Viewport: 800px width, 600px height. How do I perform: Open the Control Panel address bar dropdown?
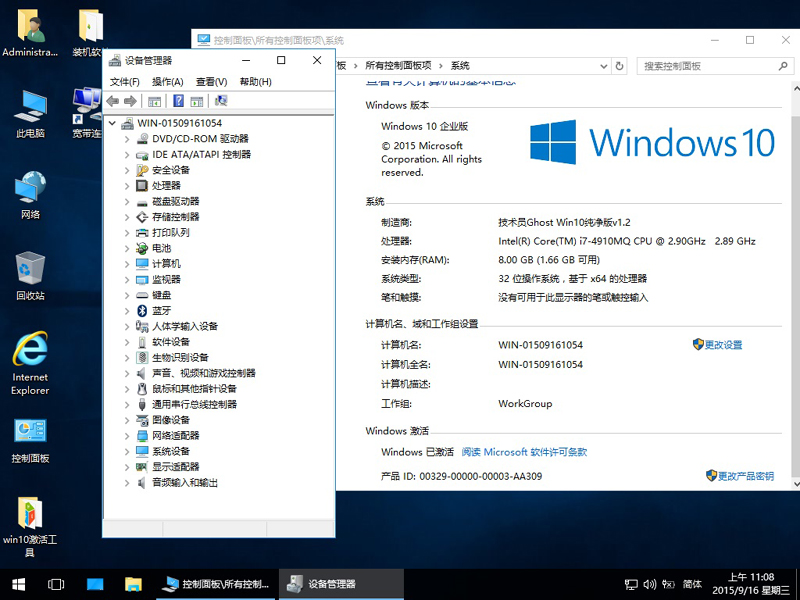click(604, 66)
